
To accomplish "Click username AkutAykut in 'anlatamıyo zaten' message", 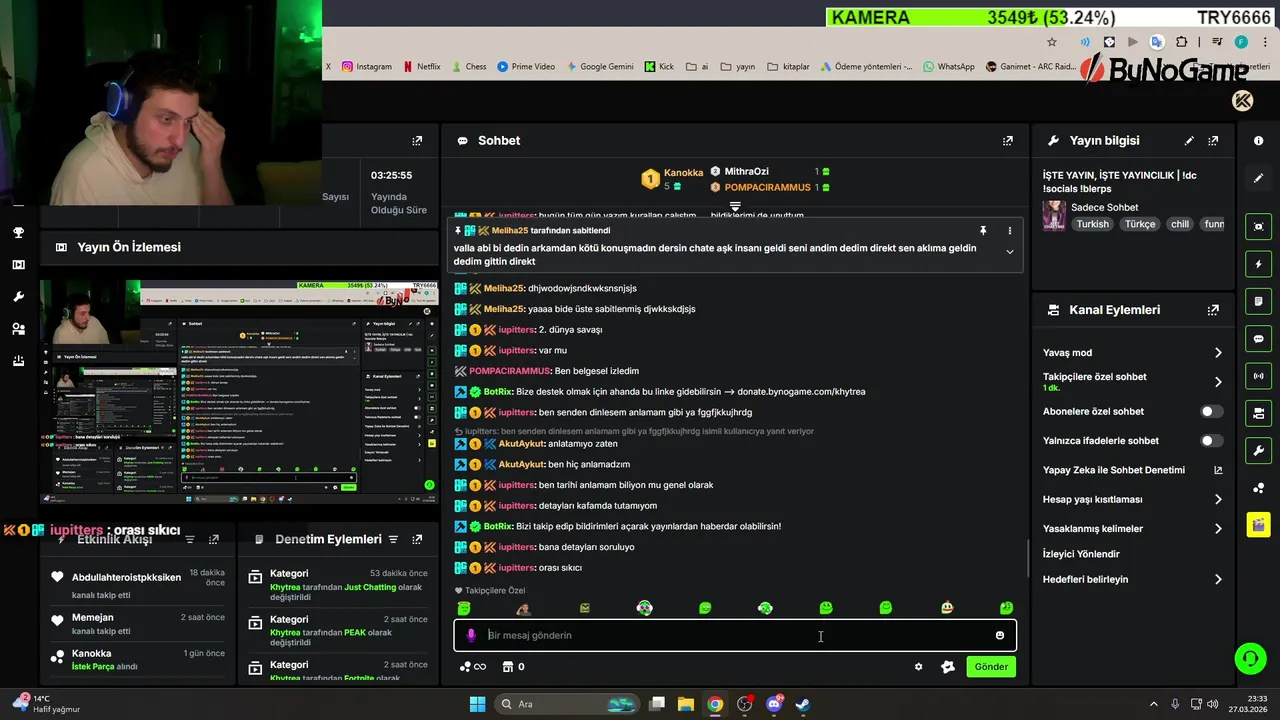I will pyautogui.click(x=521, y=444).
